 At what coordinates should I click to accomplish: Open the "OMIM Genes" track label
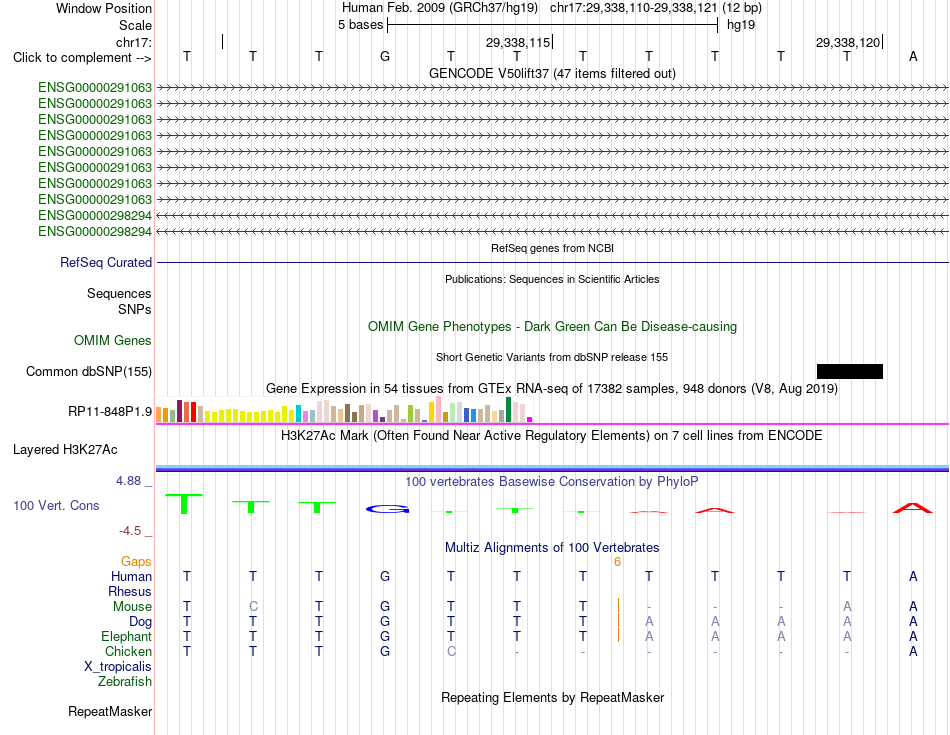pos(113,341)
